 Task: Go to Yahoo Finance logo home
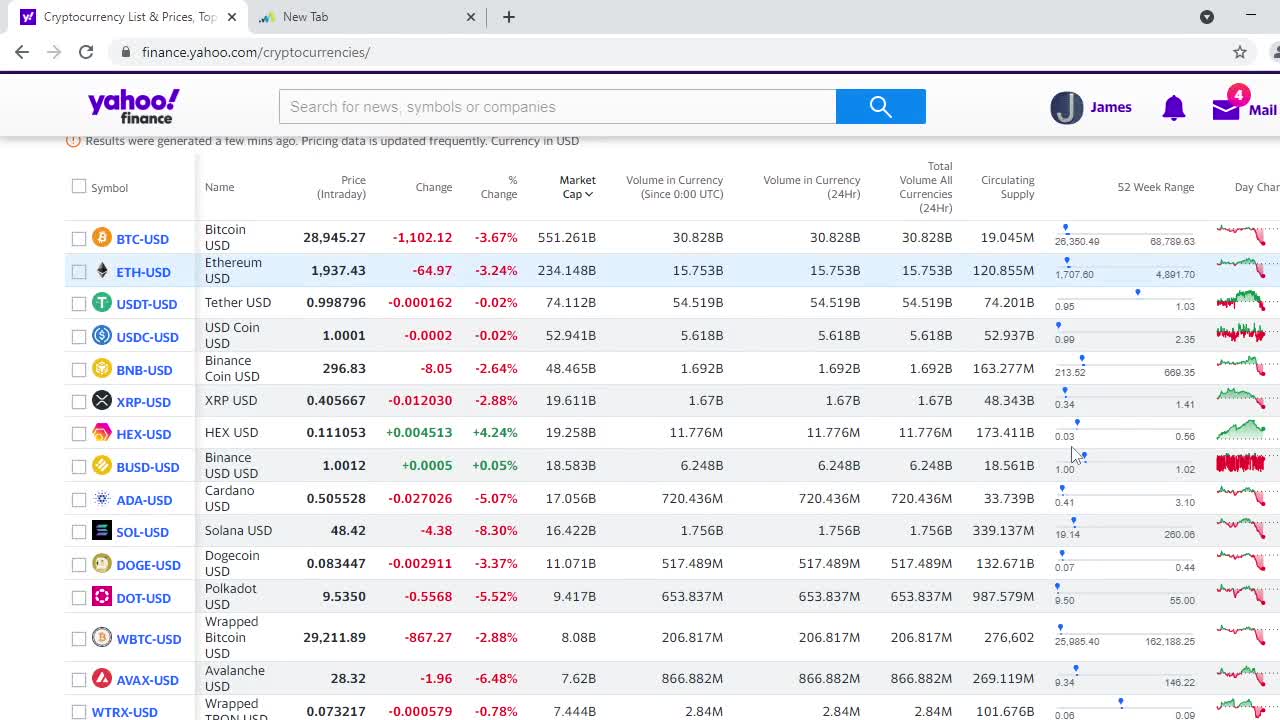tap(134, 106)
